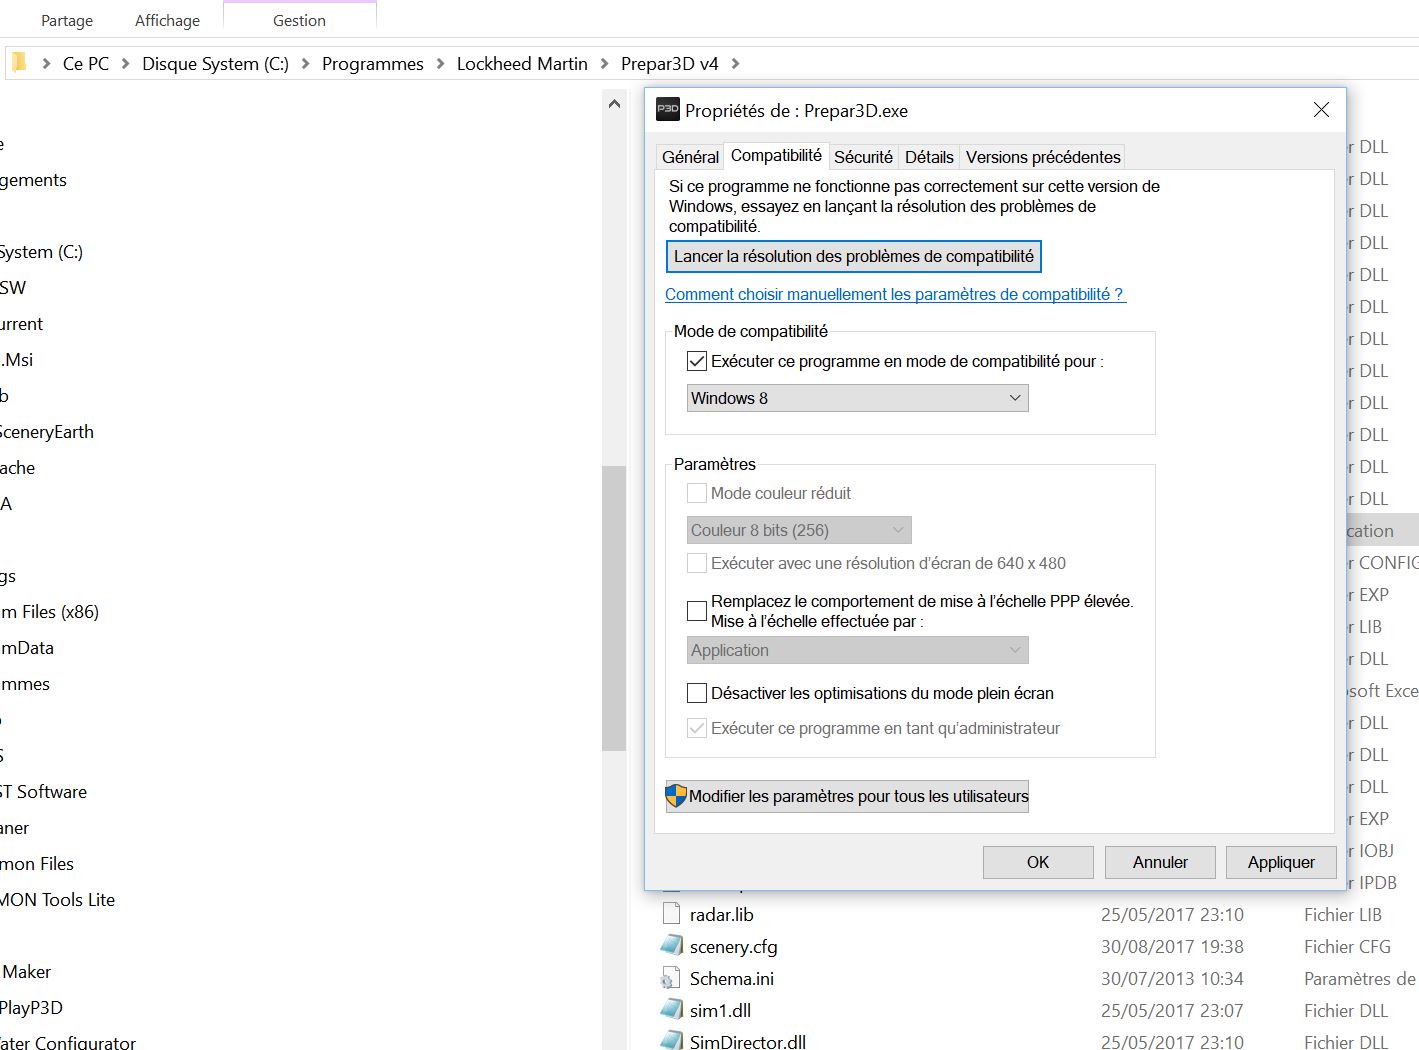
Task: Select the SimDirector.dll file name
Action: [x=747, y=1041]
